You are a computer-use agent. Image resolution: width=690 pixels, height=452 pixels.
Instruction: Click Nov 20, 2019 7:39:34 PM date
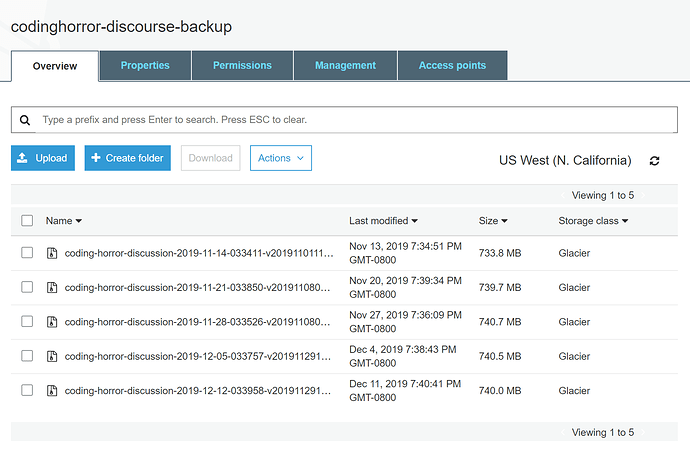pos(405,281)
